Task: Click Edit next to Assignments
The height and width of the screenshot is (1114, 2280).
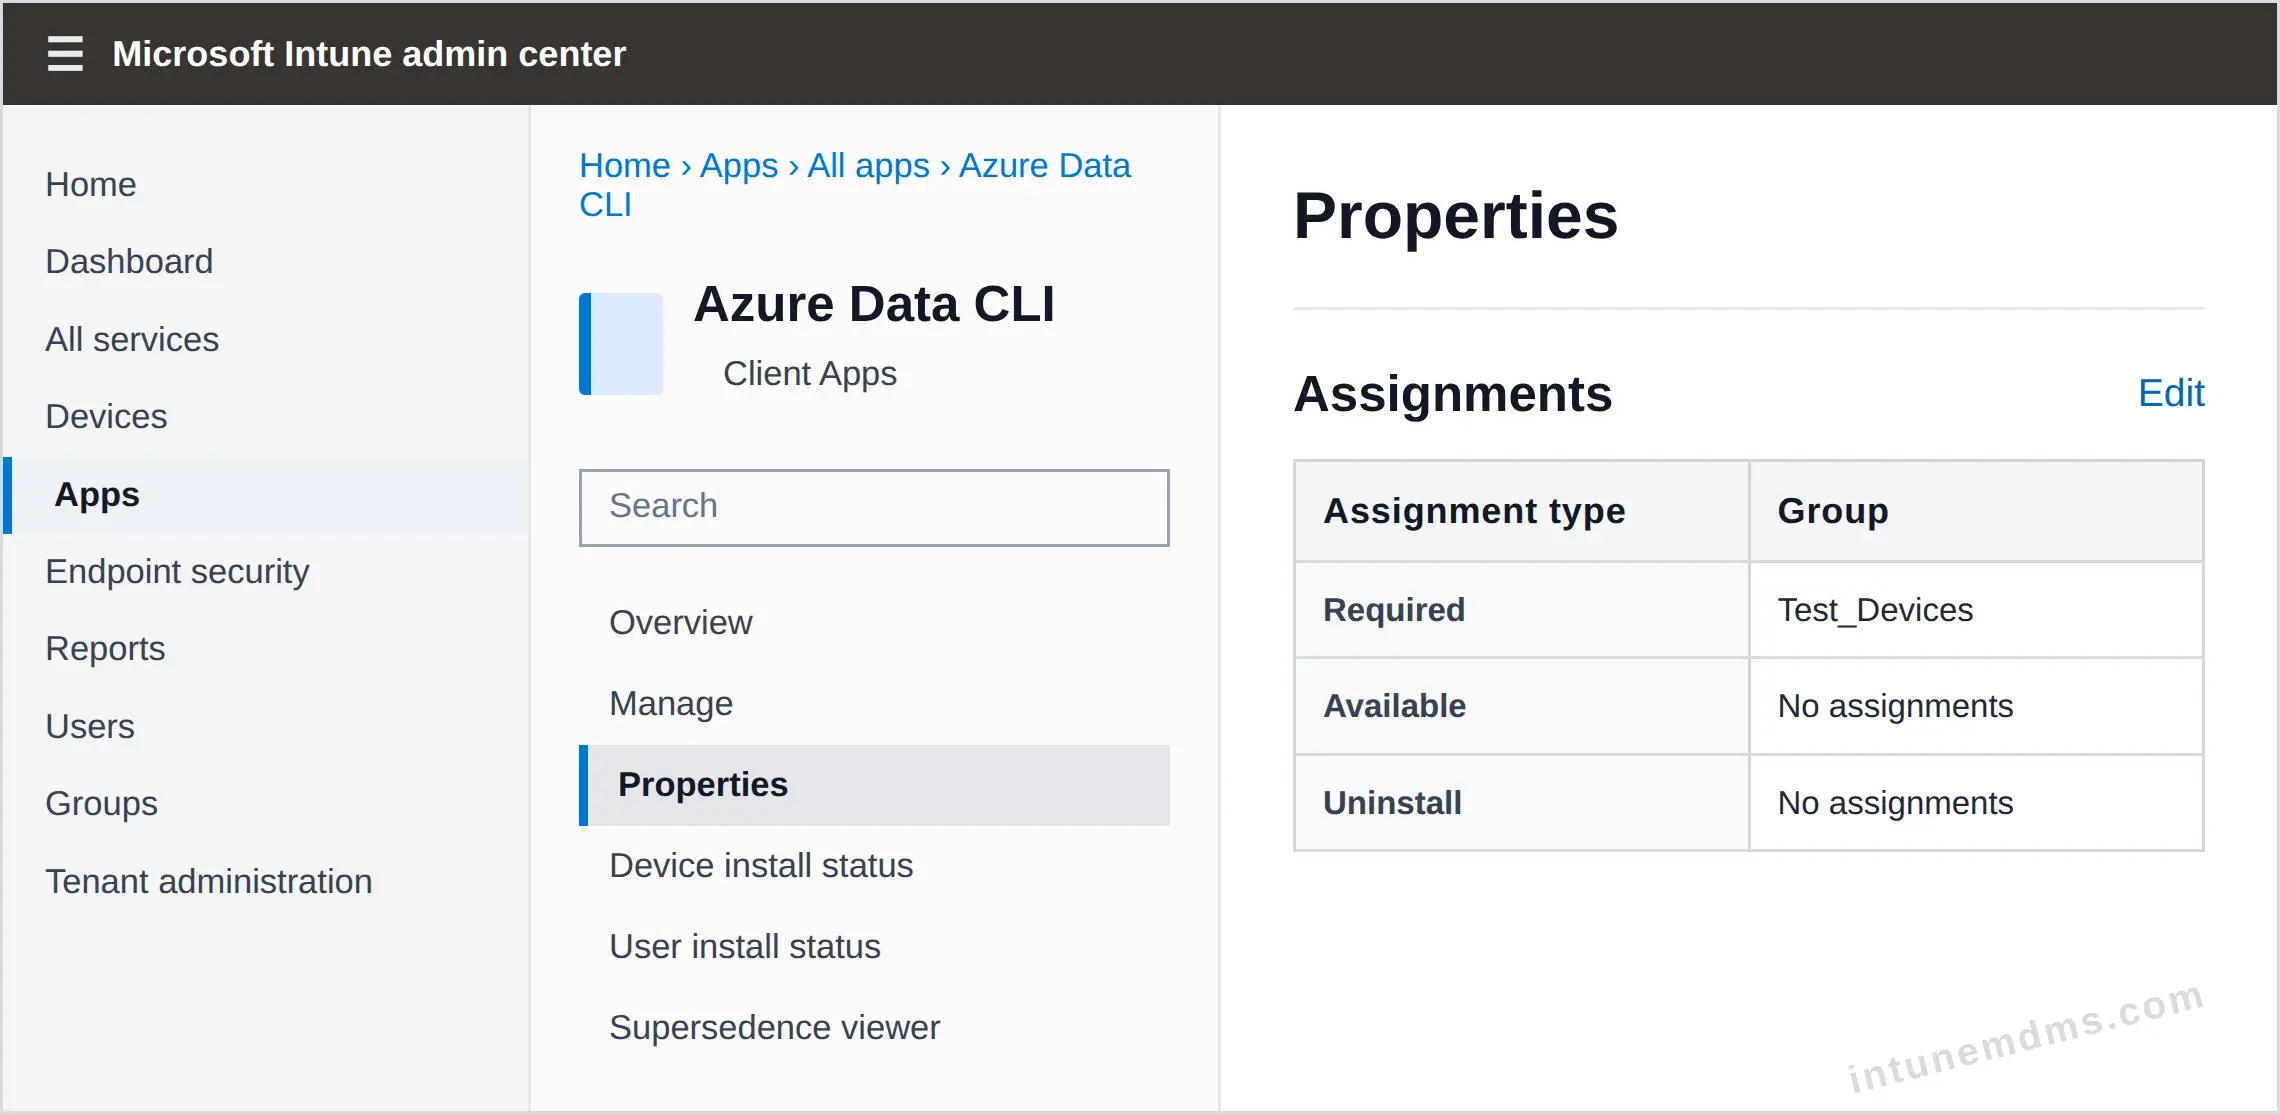Action: click(x=2171, y=393)
